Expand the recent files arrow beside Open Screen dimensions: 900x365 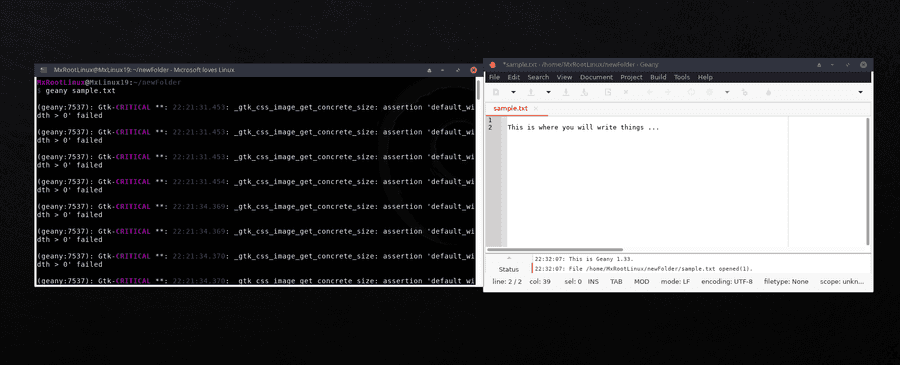pyautogui.click(x=549, y=92)
